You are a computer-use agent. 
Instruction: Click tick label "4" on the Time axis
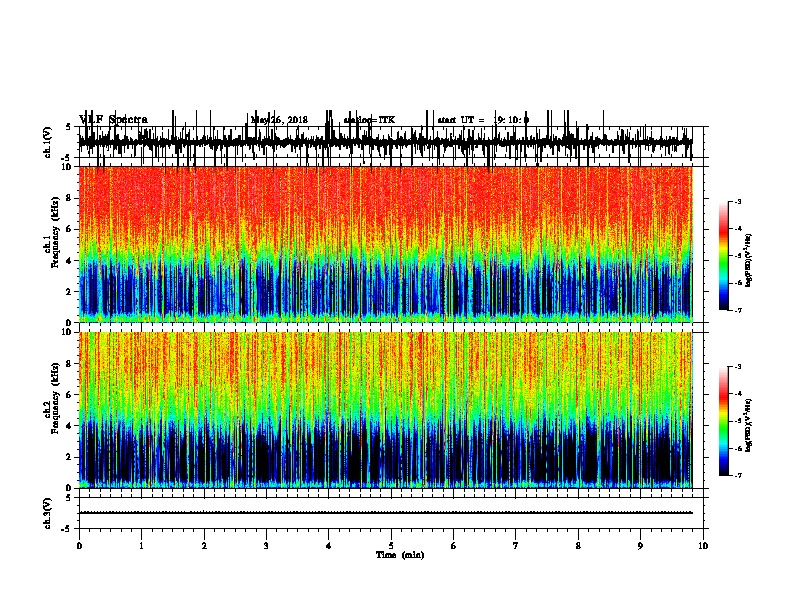pos(329,546)
